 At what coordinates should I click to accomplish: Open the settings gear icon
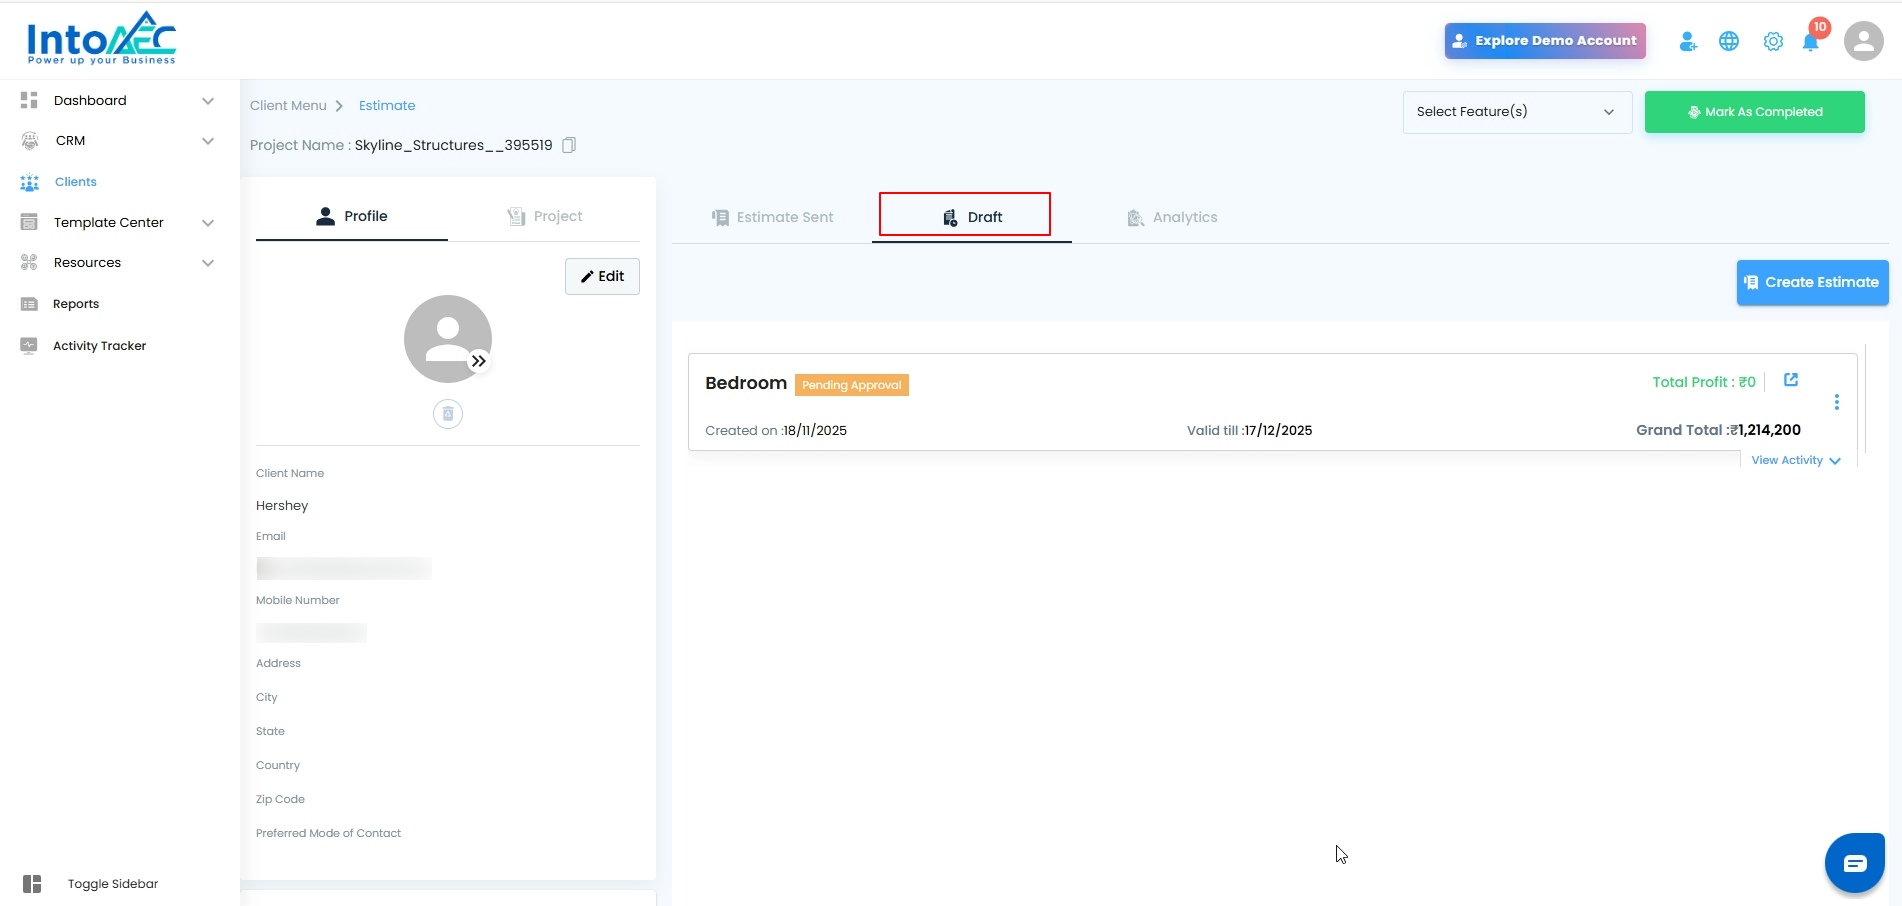pyautogui.click(x=1773, y=41)
